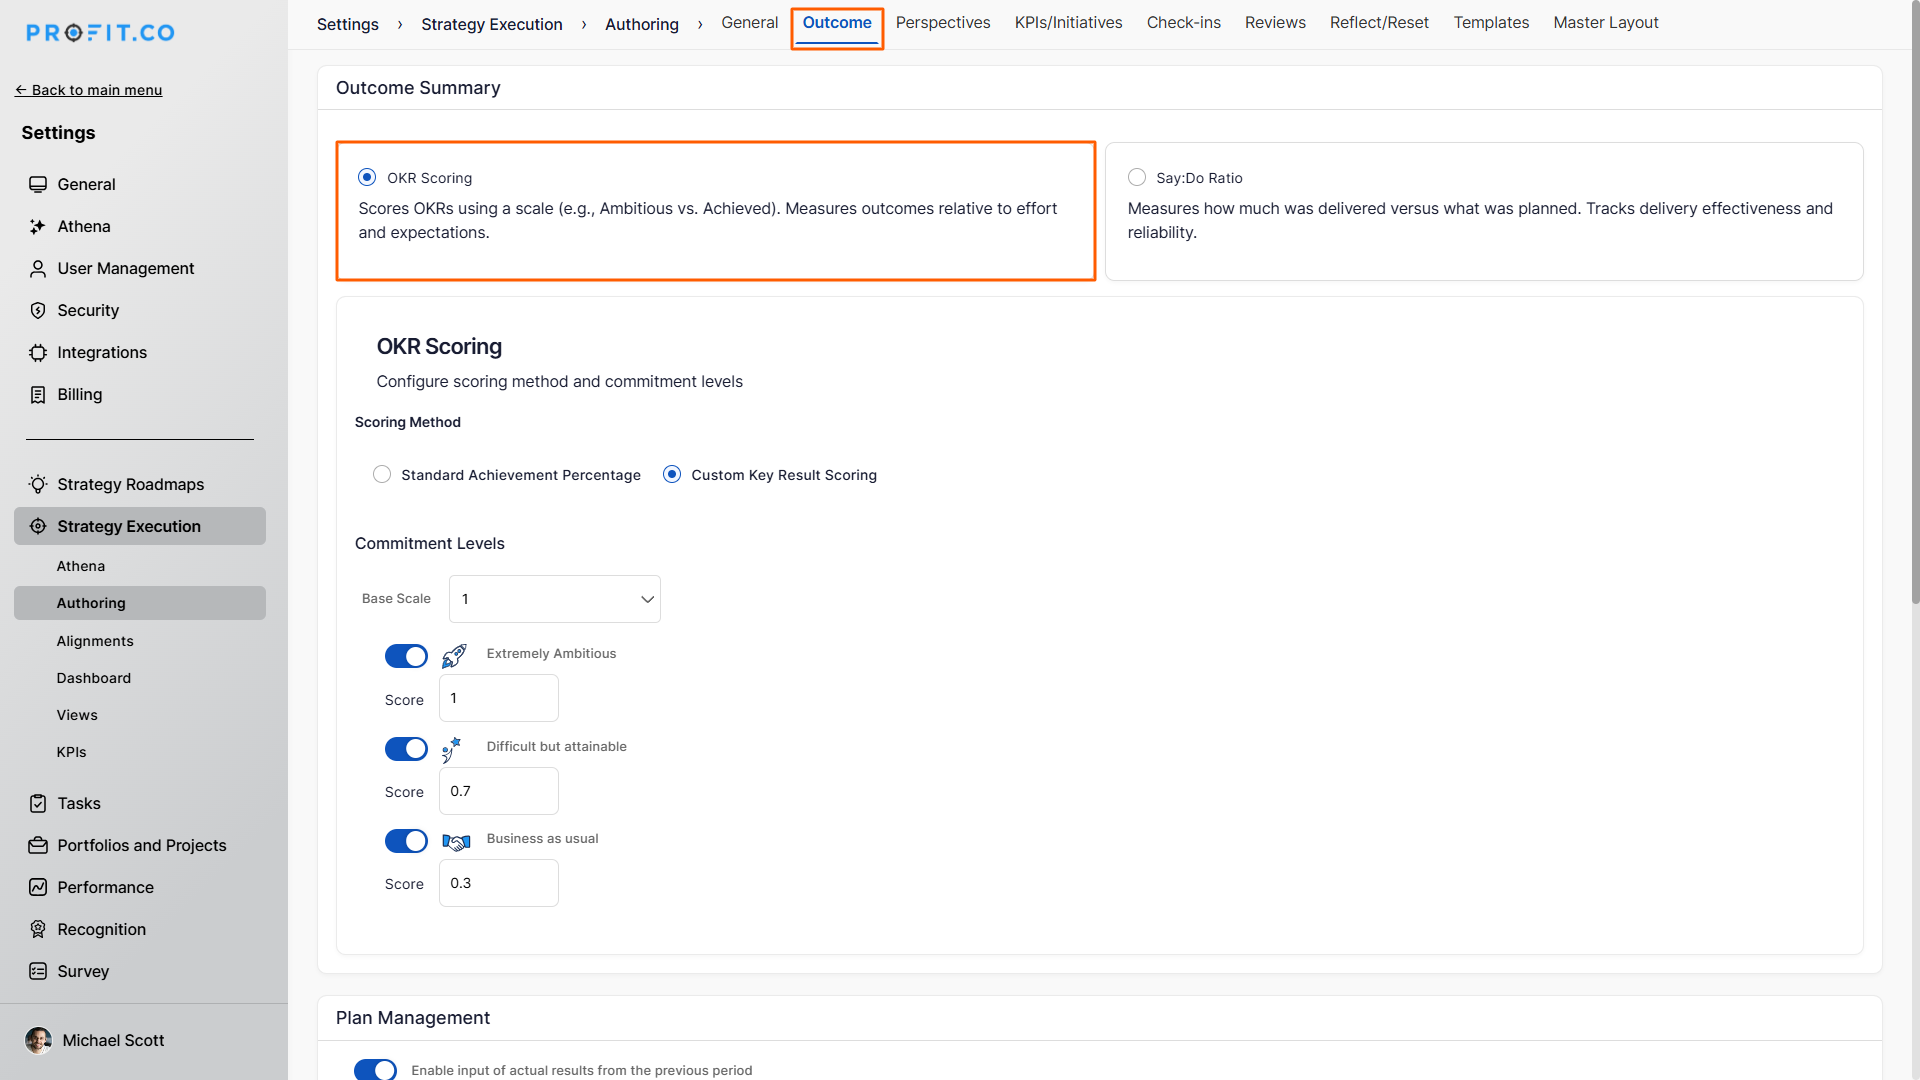The image size is (1920, 1080).
Task: Choose Standard Achievement Percentage scoring method
Action: coord(382,475)
